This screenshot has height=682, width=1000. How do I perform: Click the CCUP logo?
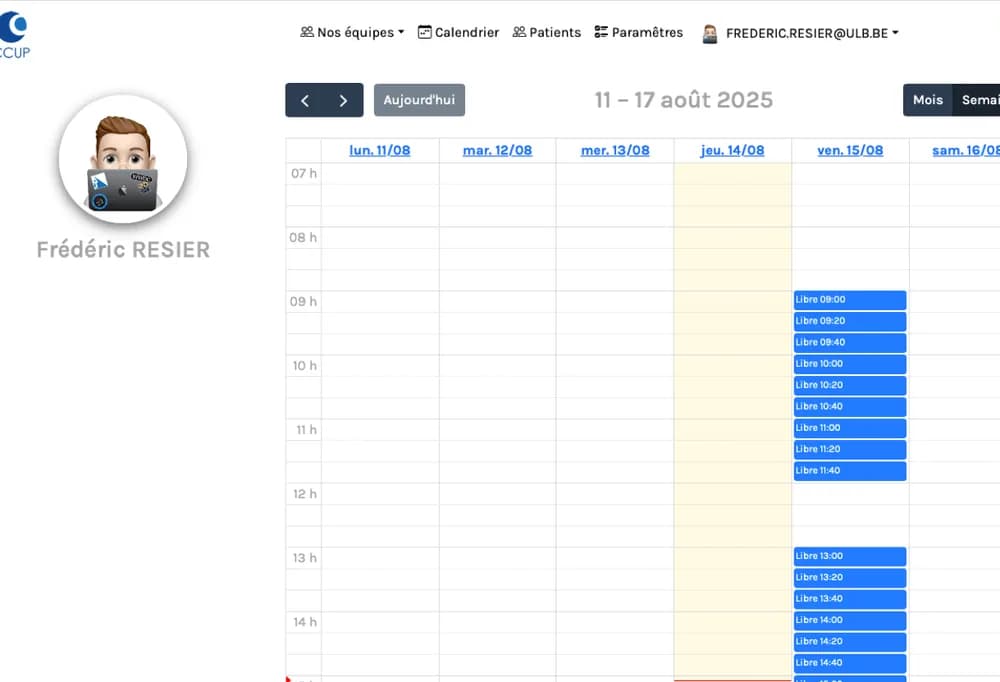14,36
